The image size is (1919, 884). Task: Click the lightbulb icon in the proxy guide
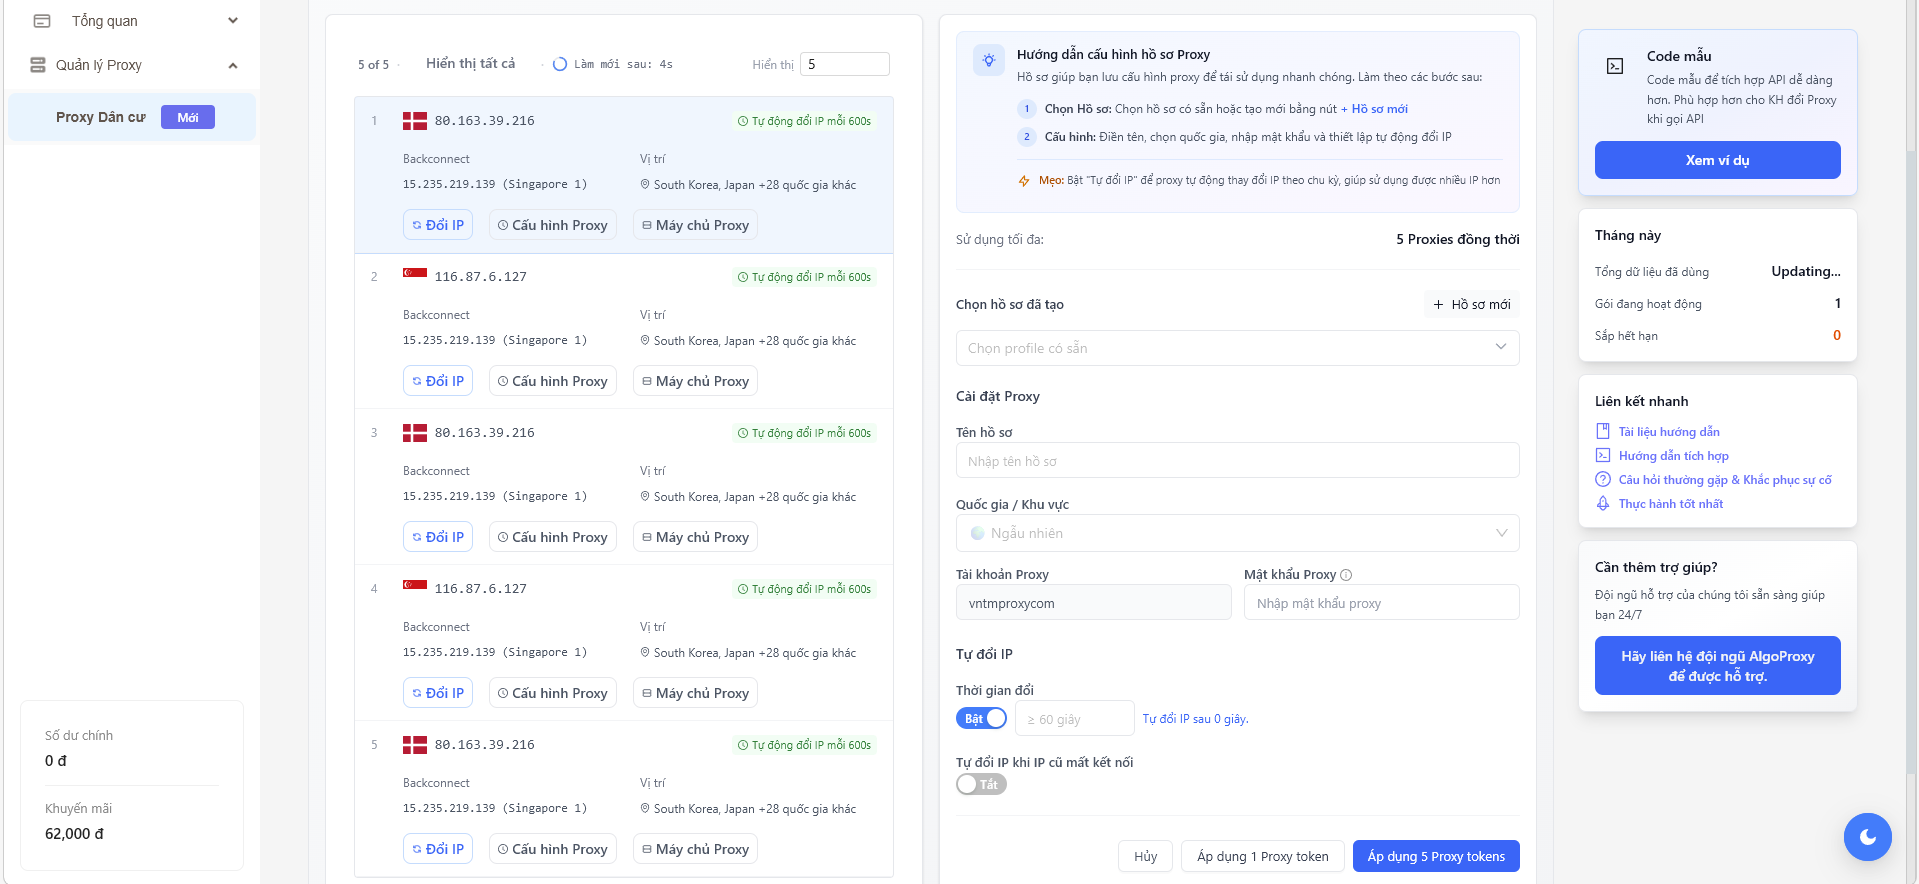coord(988,60)
